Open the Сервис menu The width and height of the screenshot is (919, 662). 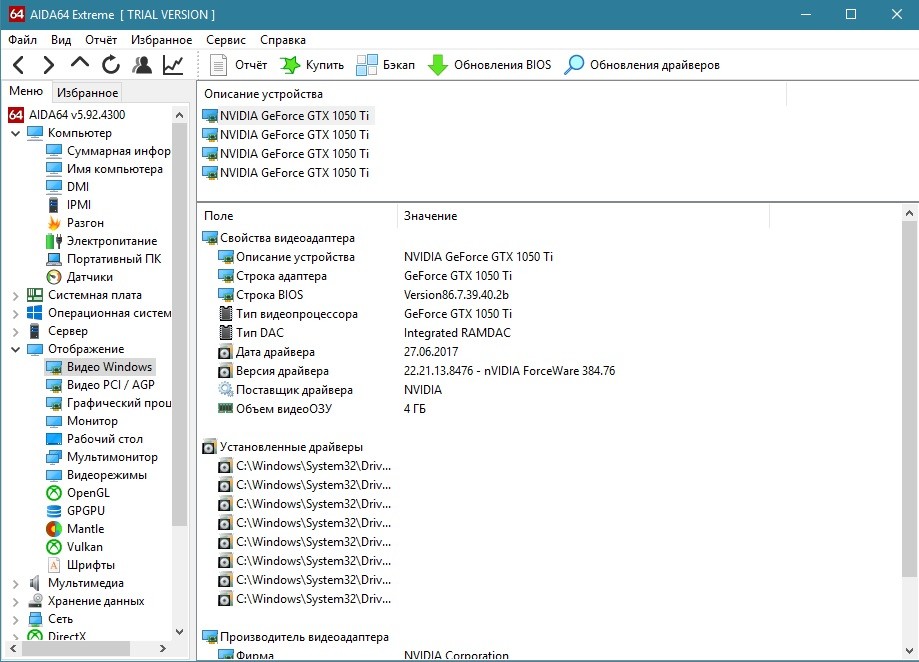pyautogui.click(x=226, y=40)
